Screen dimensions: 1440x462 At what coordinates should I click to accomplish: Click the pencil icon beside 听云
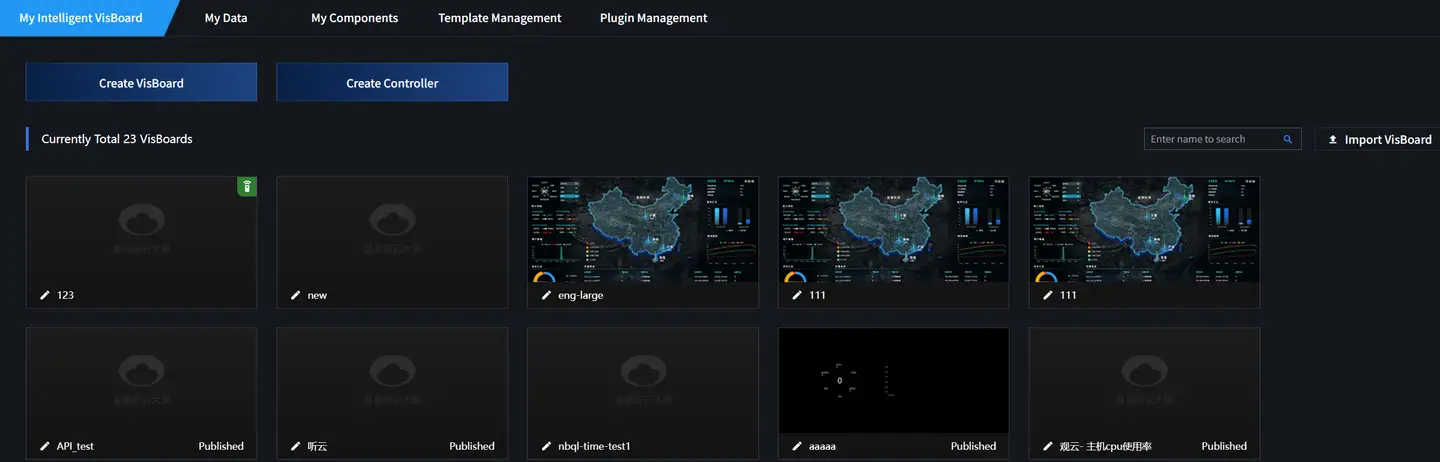click(295, 446)
